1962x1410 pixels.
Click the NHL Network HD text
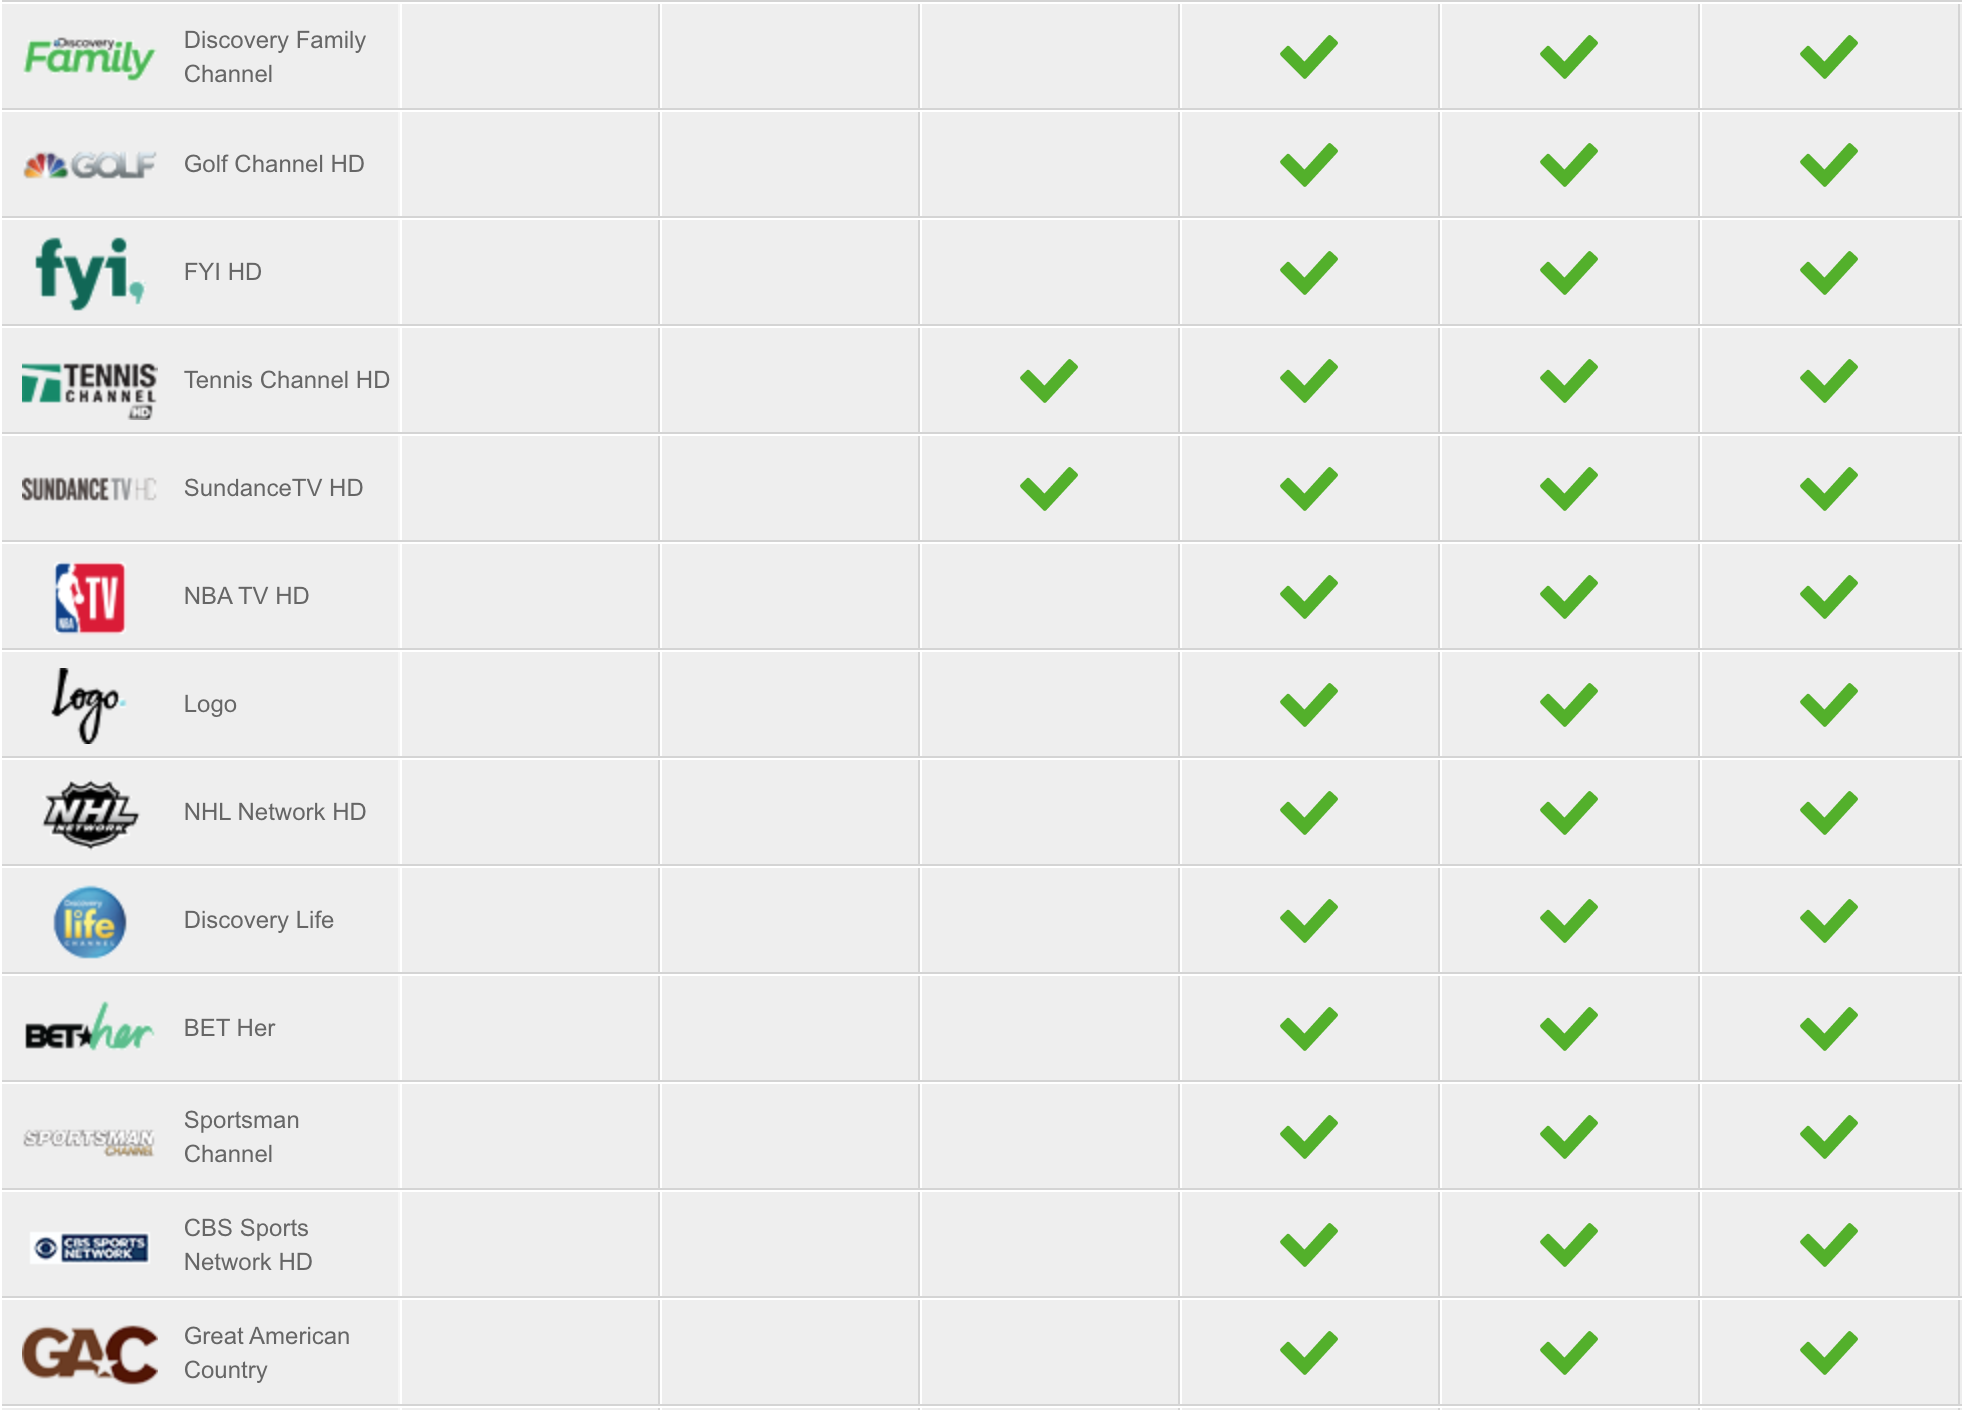[275, 812]
